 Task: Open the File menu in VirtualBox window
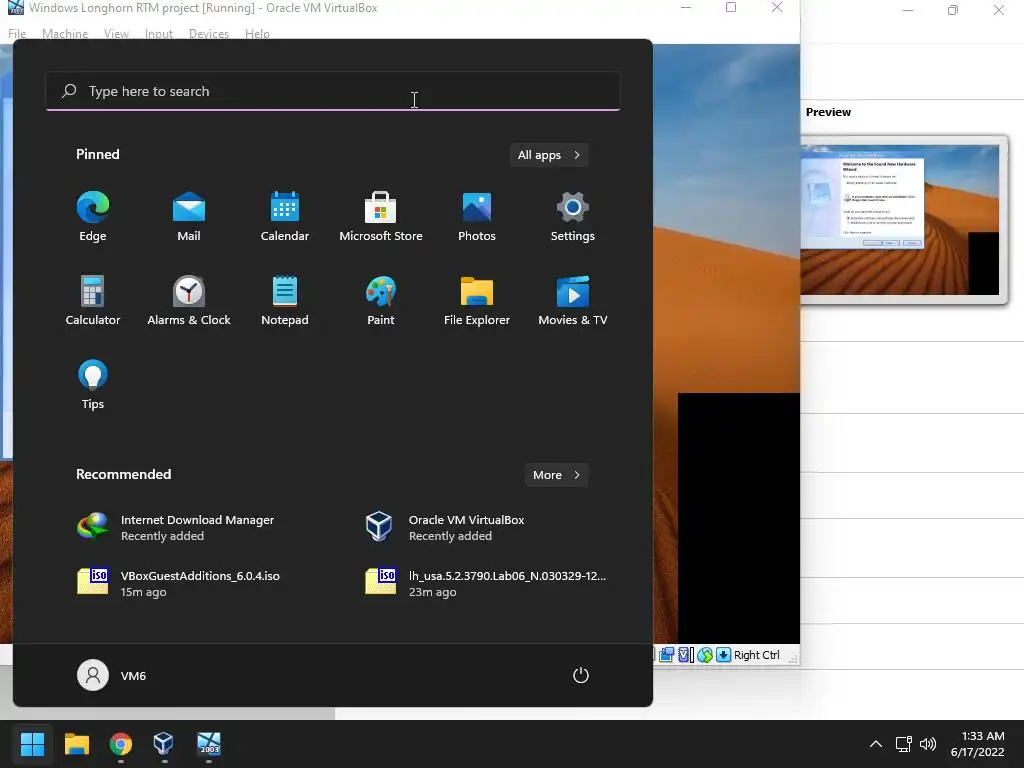(x=17, y=33)
